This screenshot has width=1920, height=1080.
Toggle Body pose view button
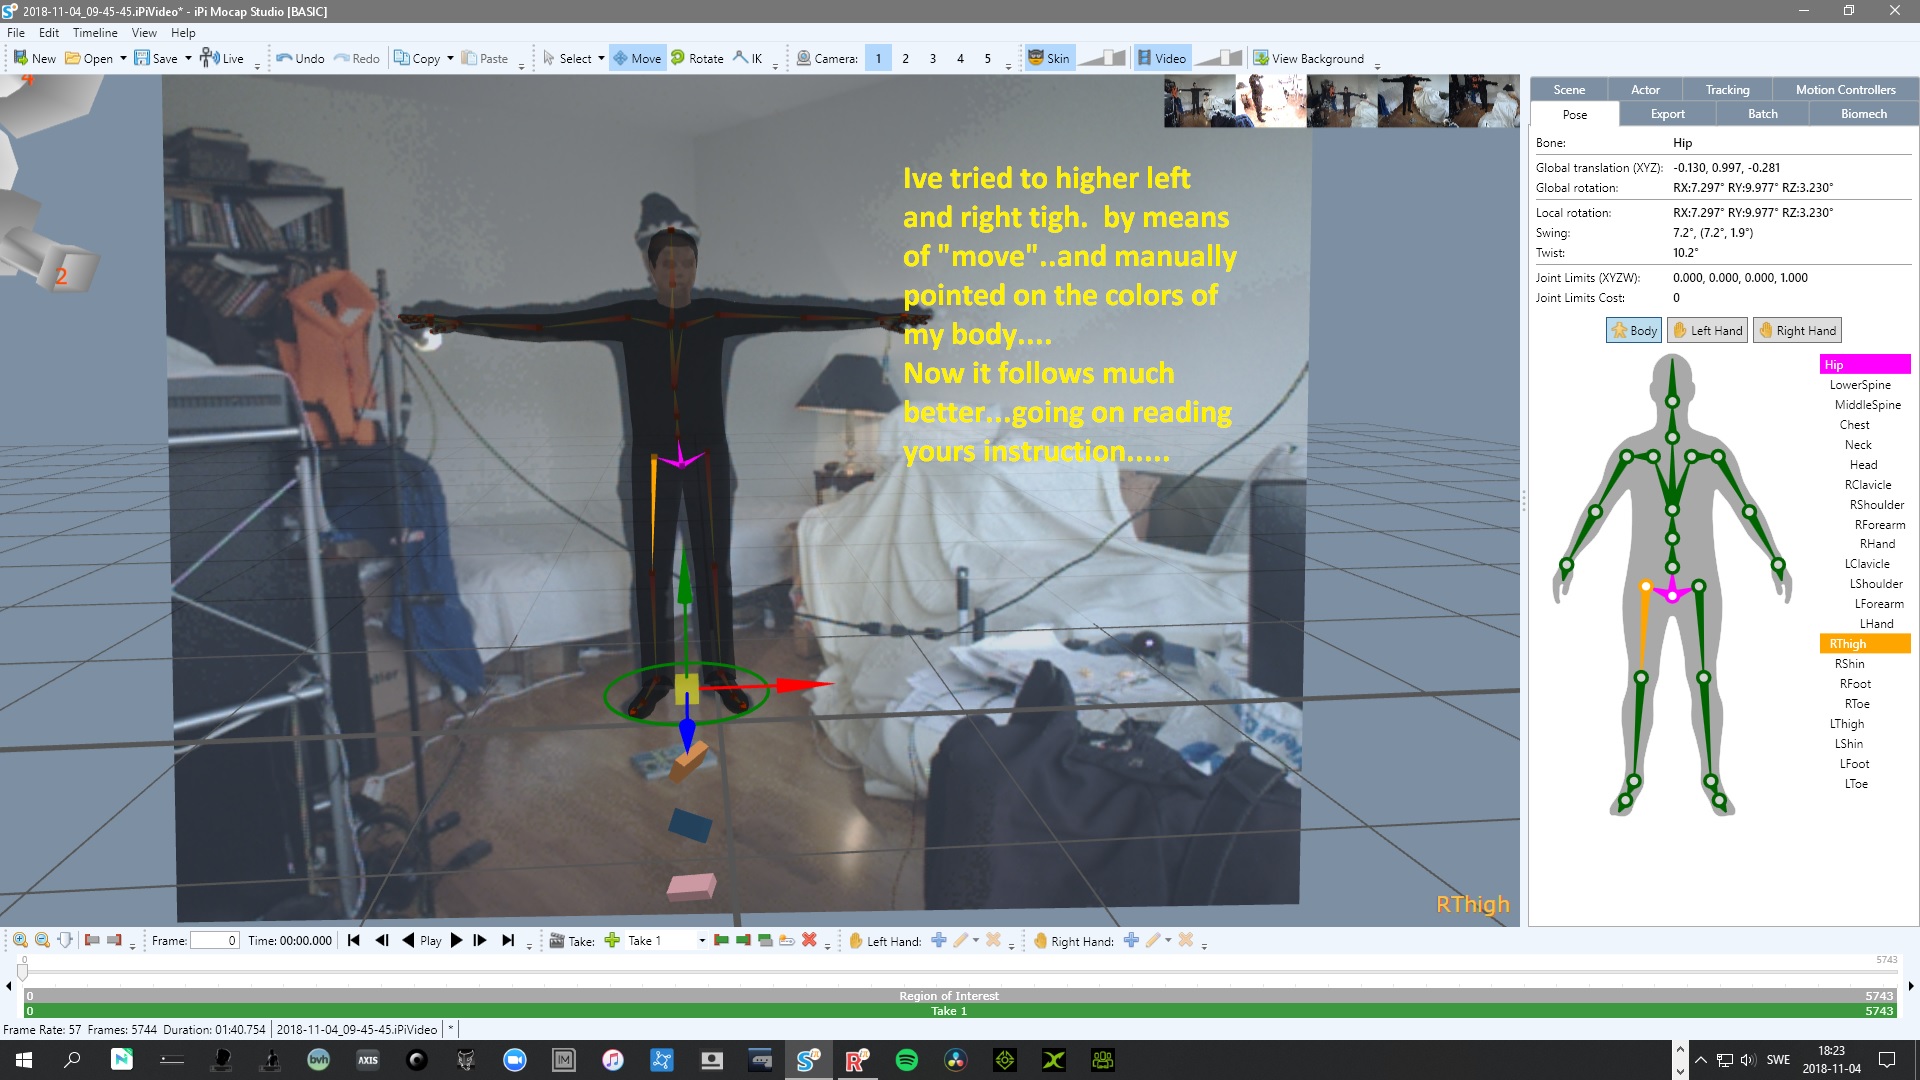tap(1634, 331)
